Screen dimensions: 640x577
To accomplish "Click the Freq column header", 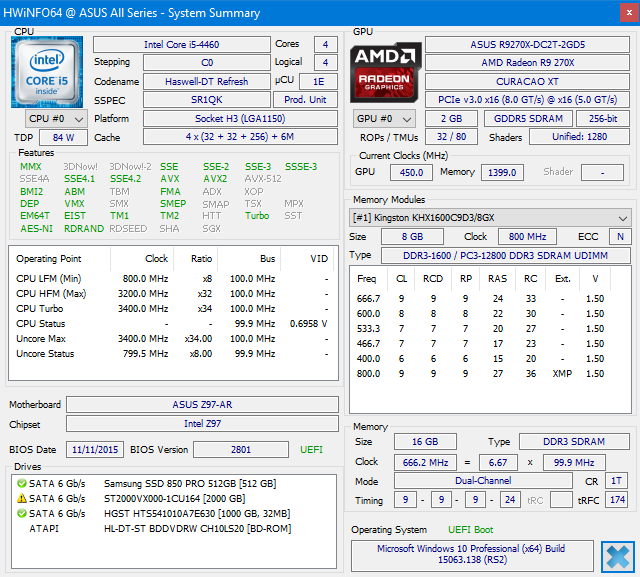I will click(x=369, y=279).
